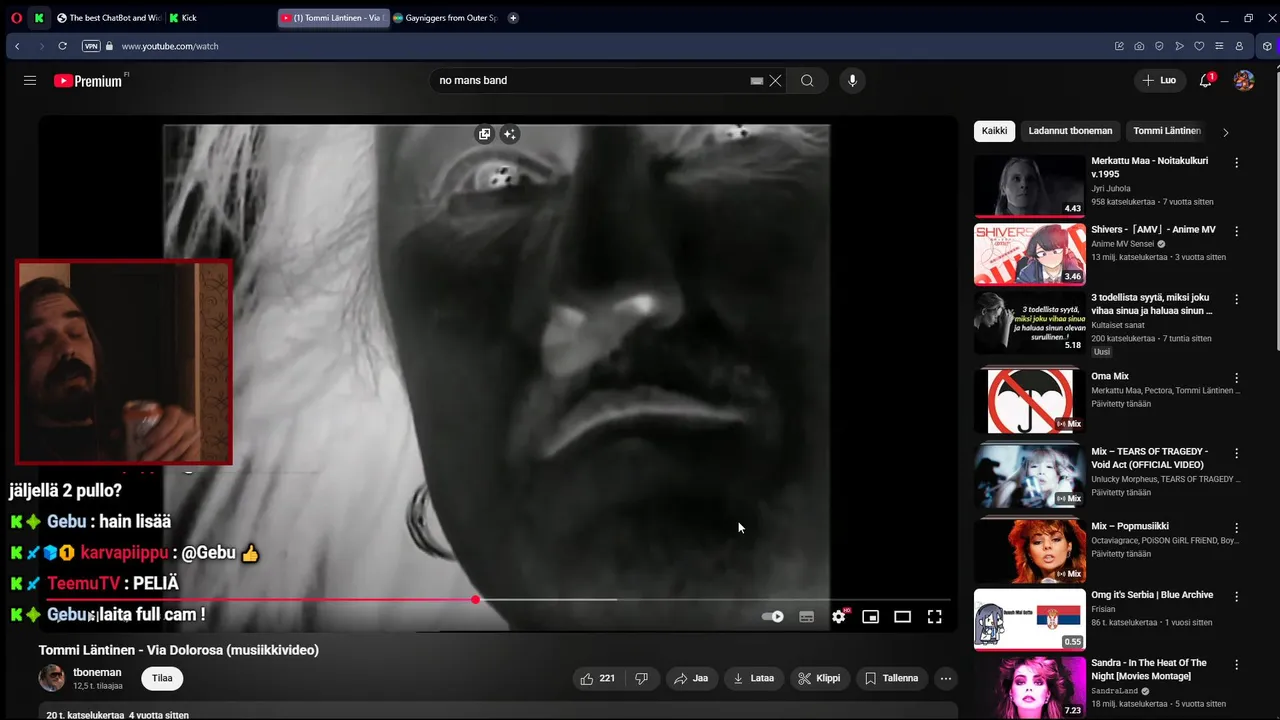Image resolution: width=1280 pixels, height=720 pixels.
Task: Open the YouTube account avatar menu
Action: pos(1244,80)
